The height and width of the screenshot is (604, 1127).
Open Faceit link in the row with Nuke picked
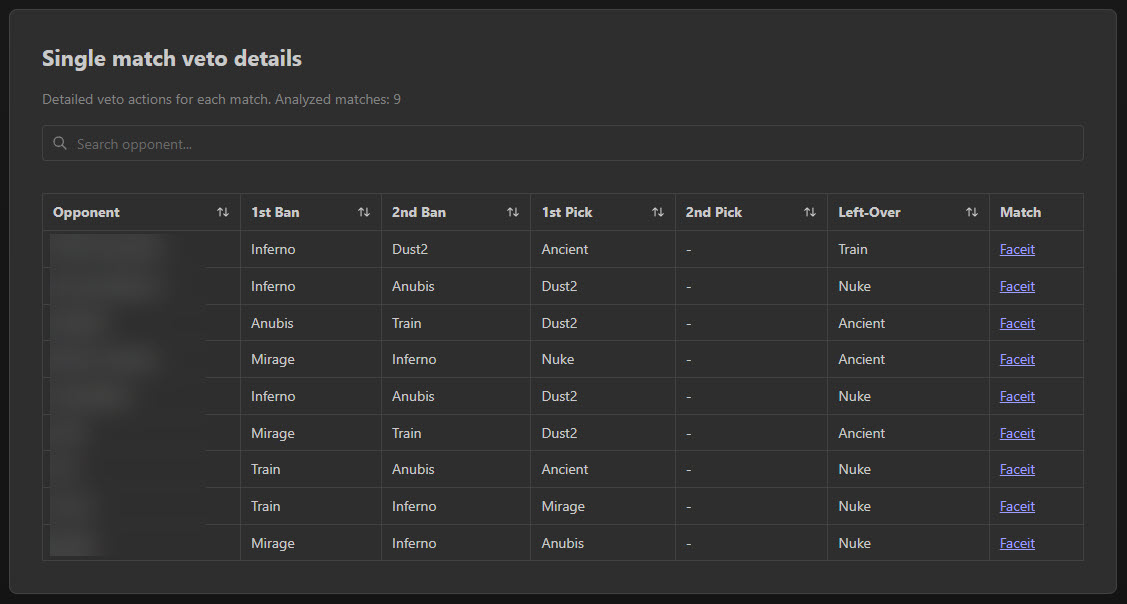(x=1017, y=359)
